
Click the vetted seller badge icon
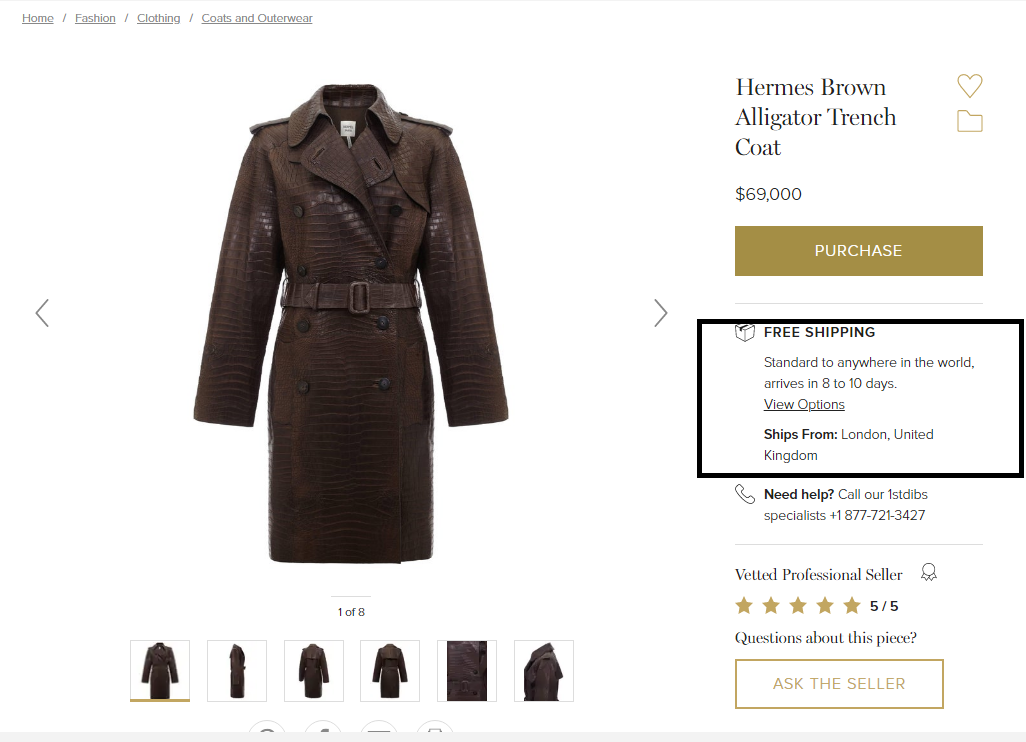tap(929, 573)
